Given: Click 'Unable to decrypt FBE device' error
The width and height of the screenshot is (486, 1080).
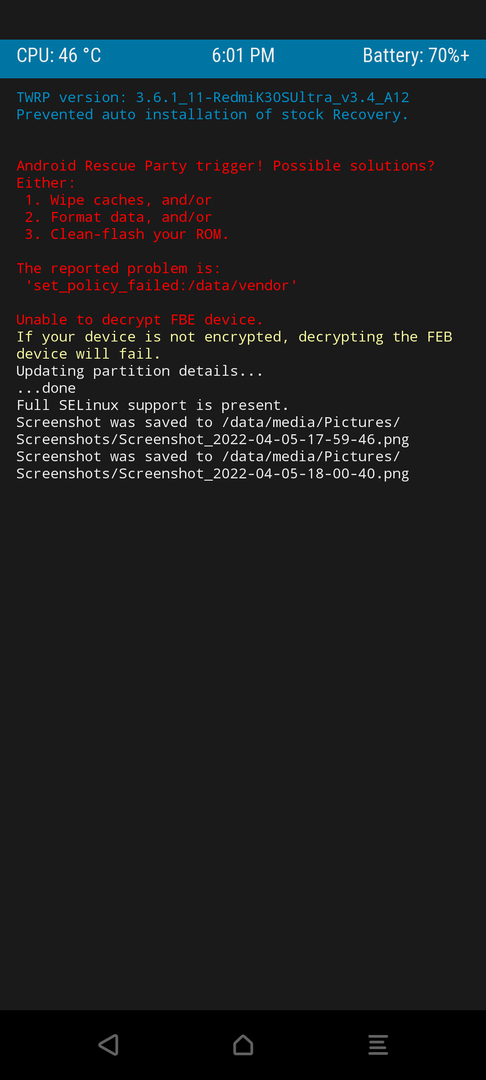Looking at the screenshot, I should (x=140, y=320).
